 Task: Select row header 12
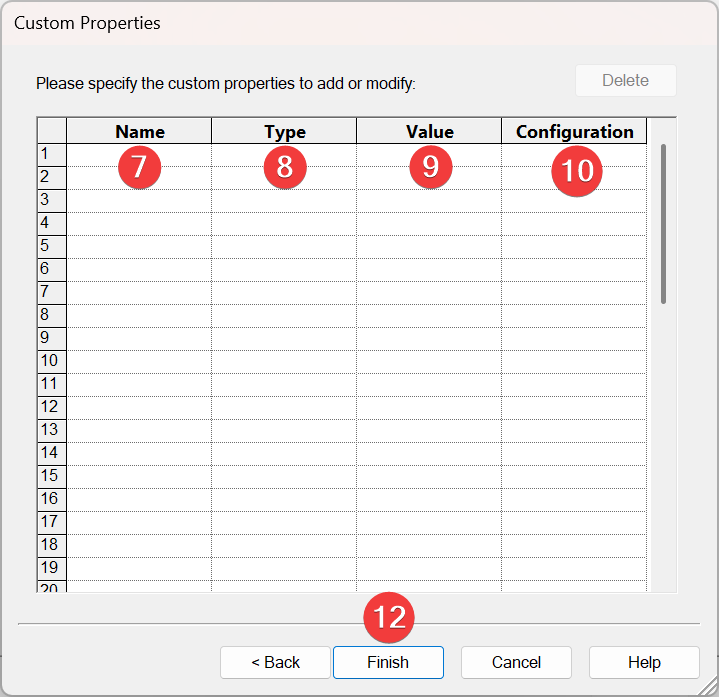point(52,408)
